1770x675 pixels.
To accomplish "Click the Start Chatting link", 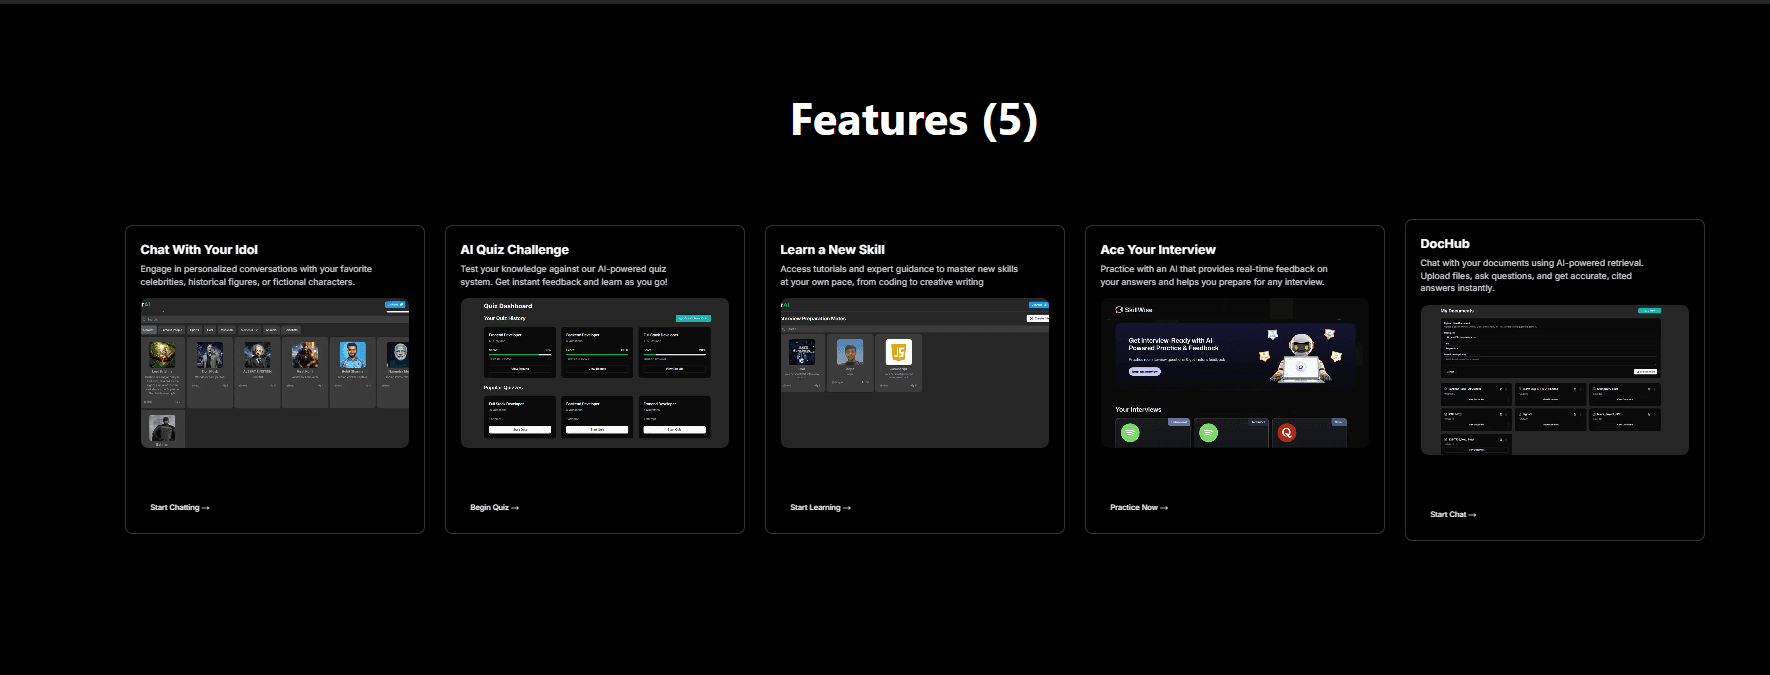I will pyautogui.click(x=180, y=508).
